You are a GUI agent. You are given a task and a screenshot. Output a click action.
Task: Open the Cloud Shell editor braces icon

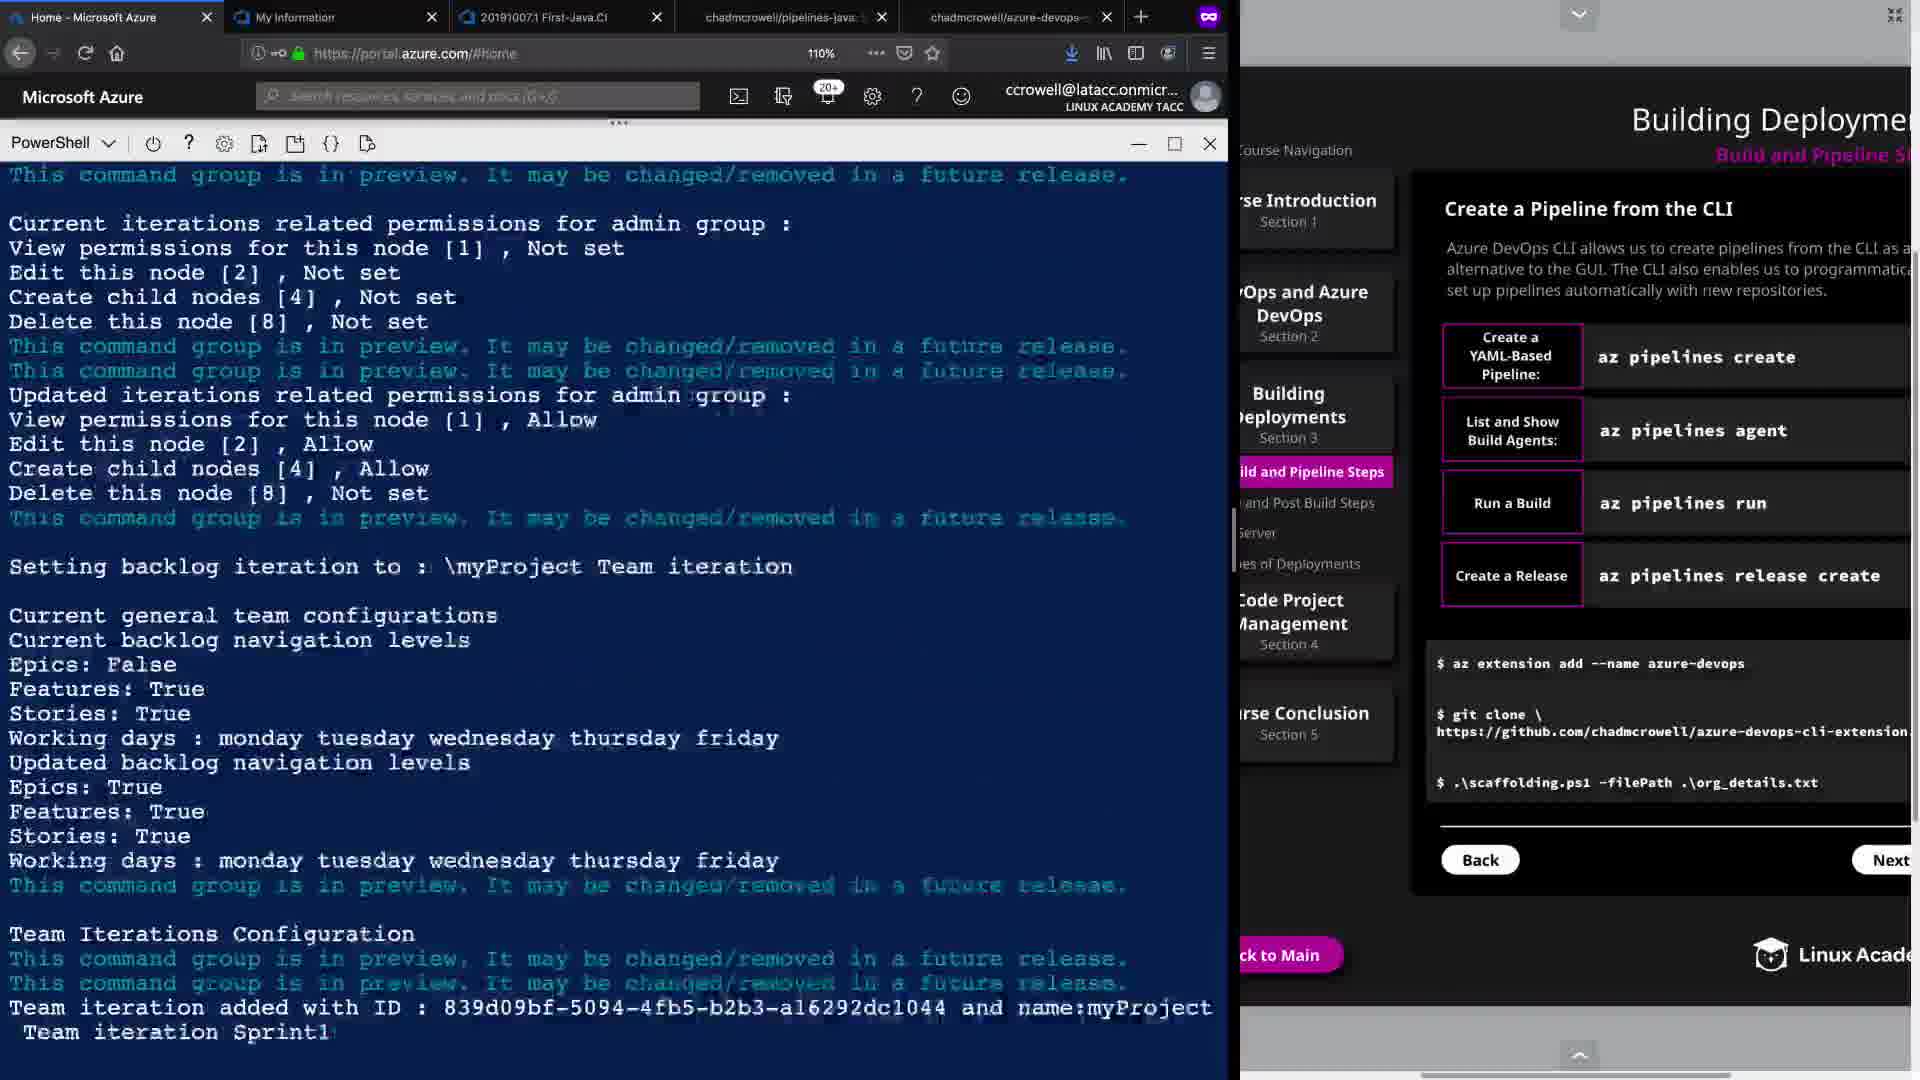[x=331, y=144]
